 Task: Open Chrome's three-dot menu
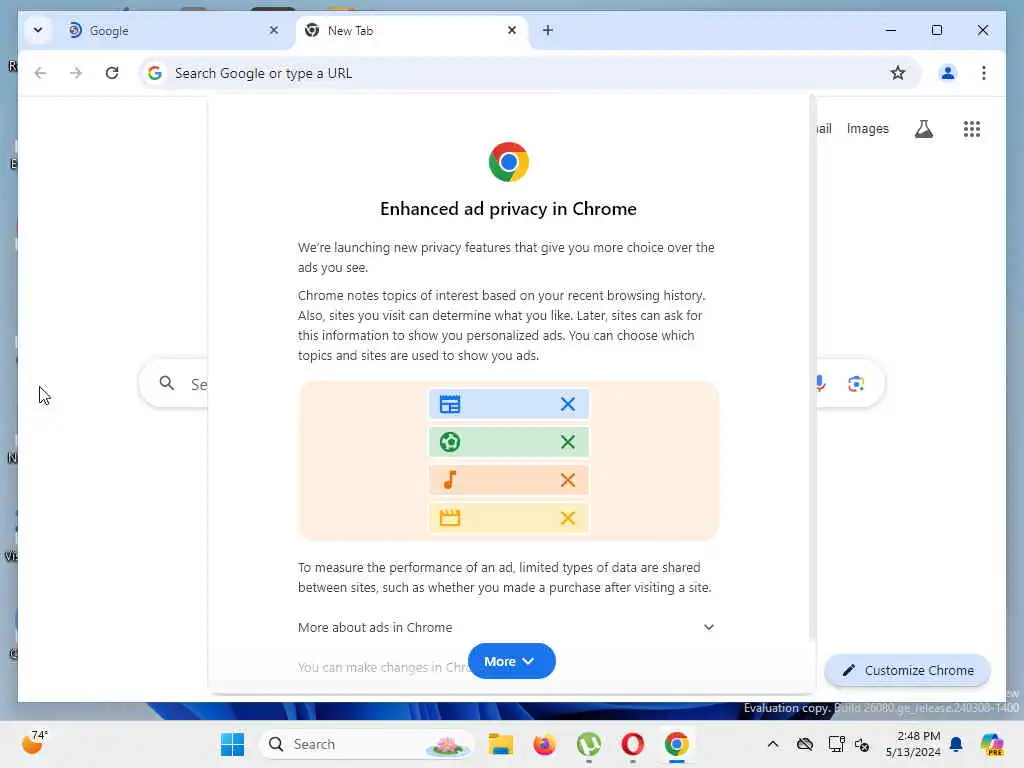[984, 73]
